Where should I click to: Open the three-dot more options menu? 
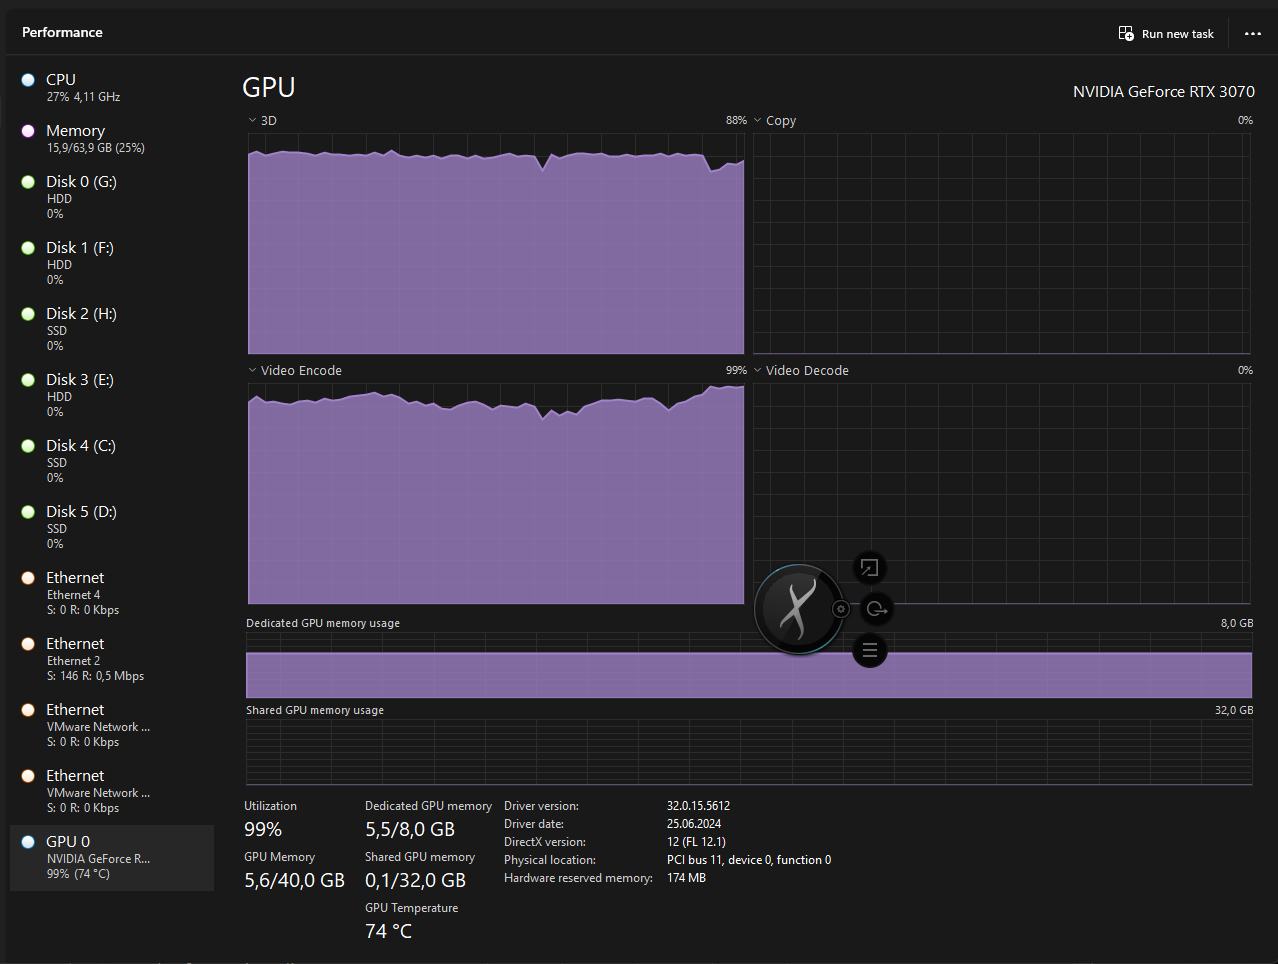[1253, 33]
